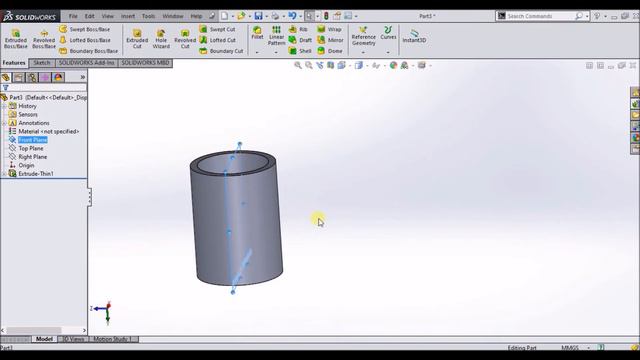Click the Undo icon

[292, 16]
